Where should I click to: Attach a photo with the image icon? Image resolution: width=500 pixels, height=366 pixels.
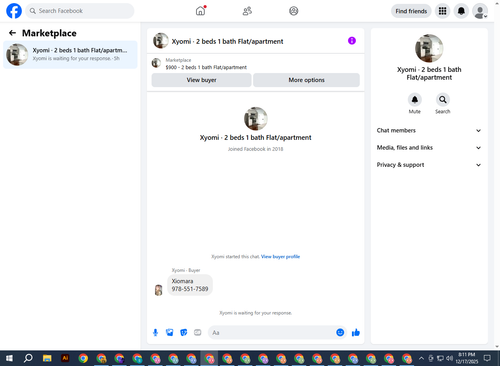coord(170,332)
